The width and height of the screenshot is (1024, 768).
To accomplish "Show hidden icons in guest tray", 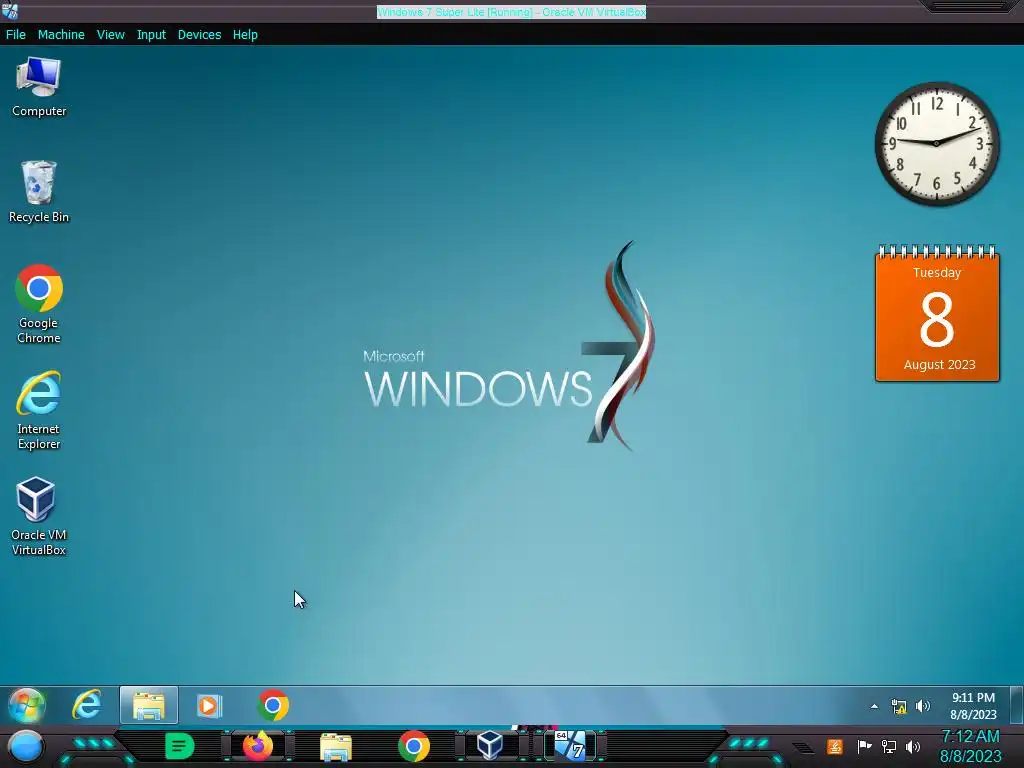I will pyautogui.click(x=874, y=706).
